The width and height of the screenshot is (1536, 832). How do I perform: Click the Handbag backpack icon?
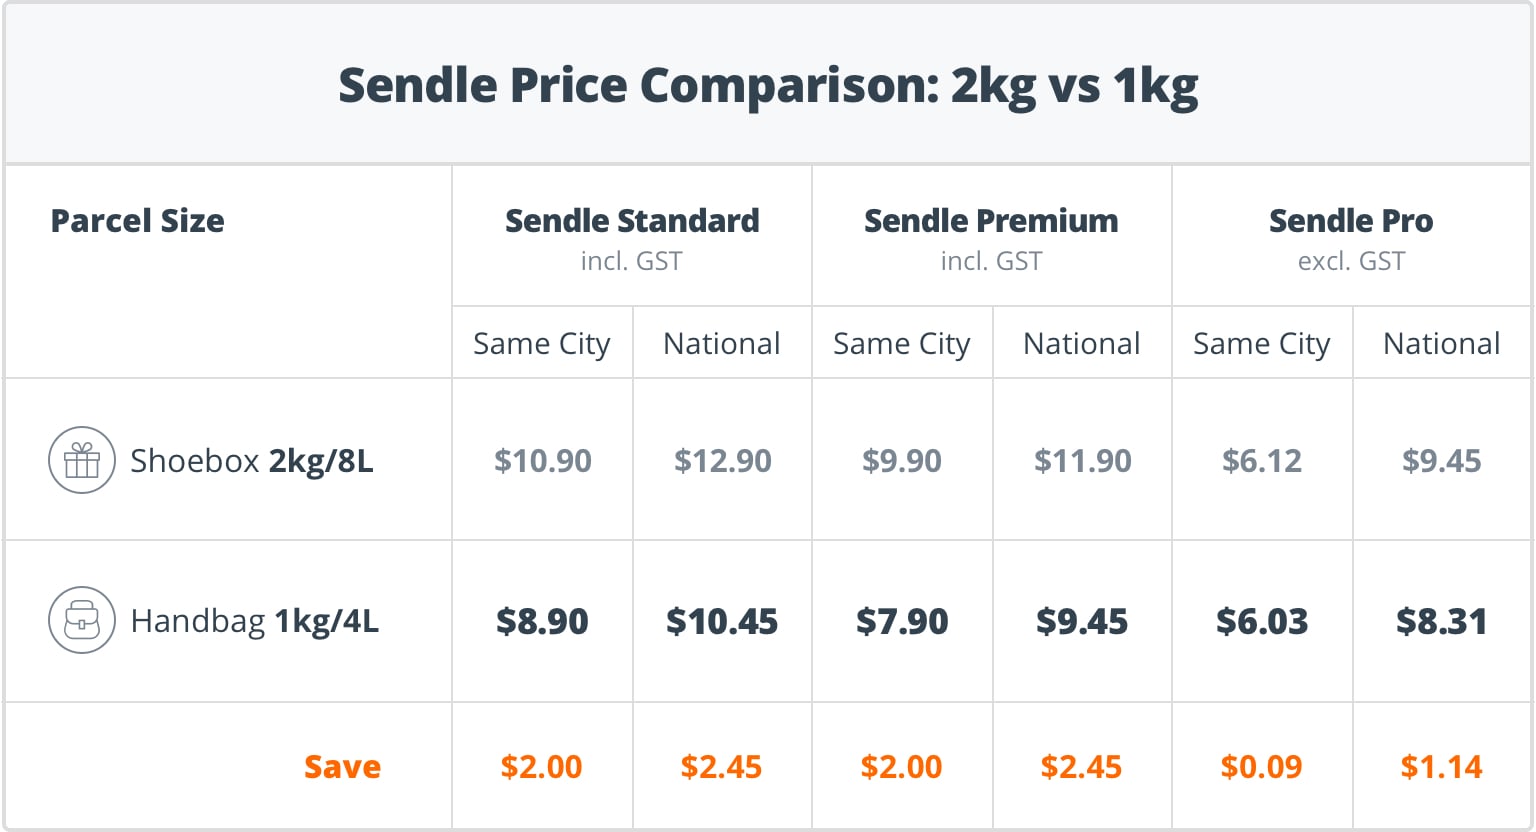82,621
